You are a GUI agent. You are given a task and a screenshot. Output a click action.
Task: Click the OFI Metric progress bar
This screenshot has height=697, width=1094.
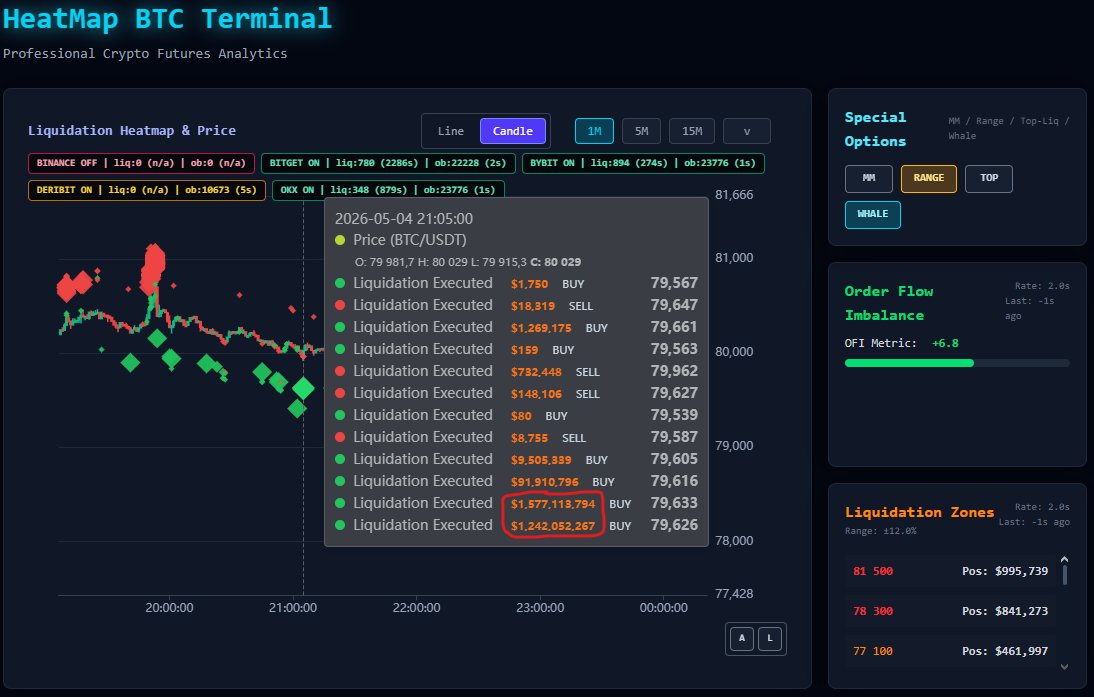coord(957,363)
